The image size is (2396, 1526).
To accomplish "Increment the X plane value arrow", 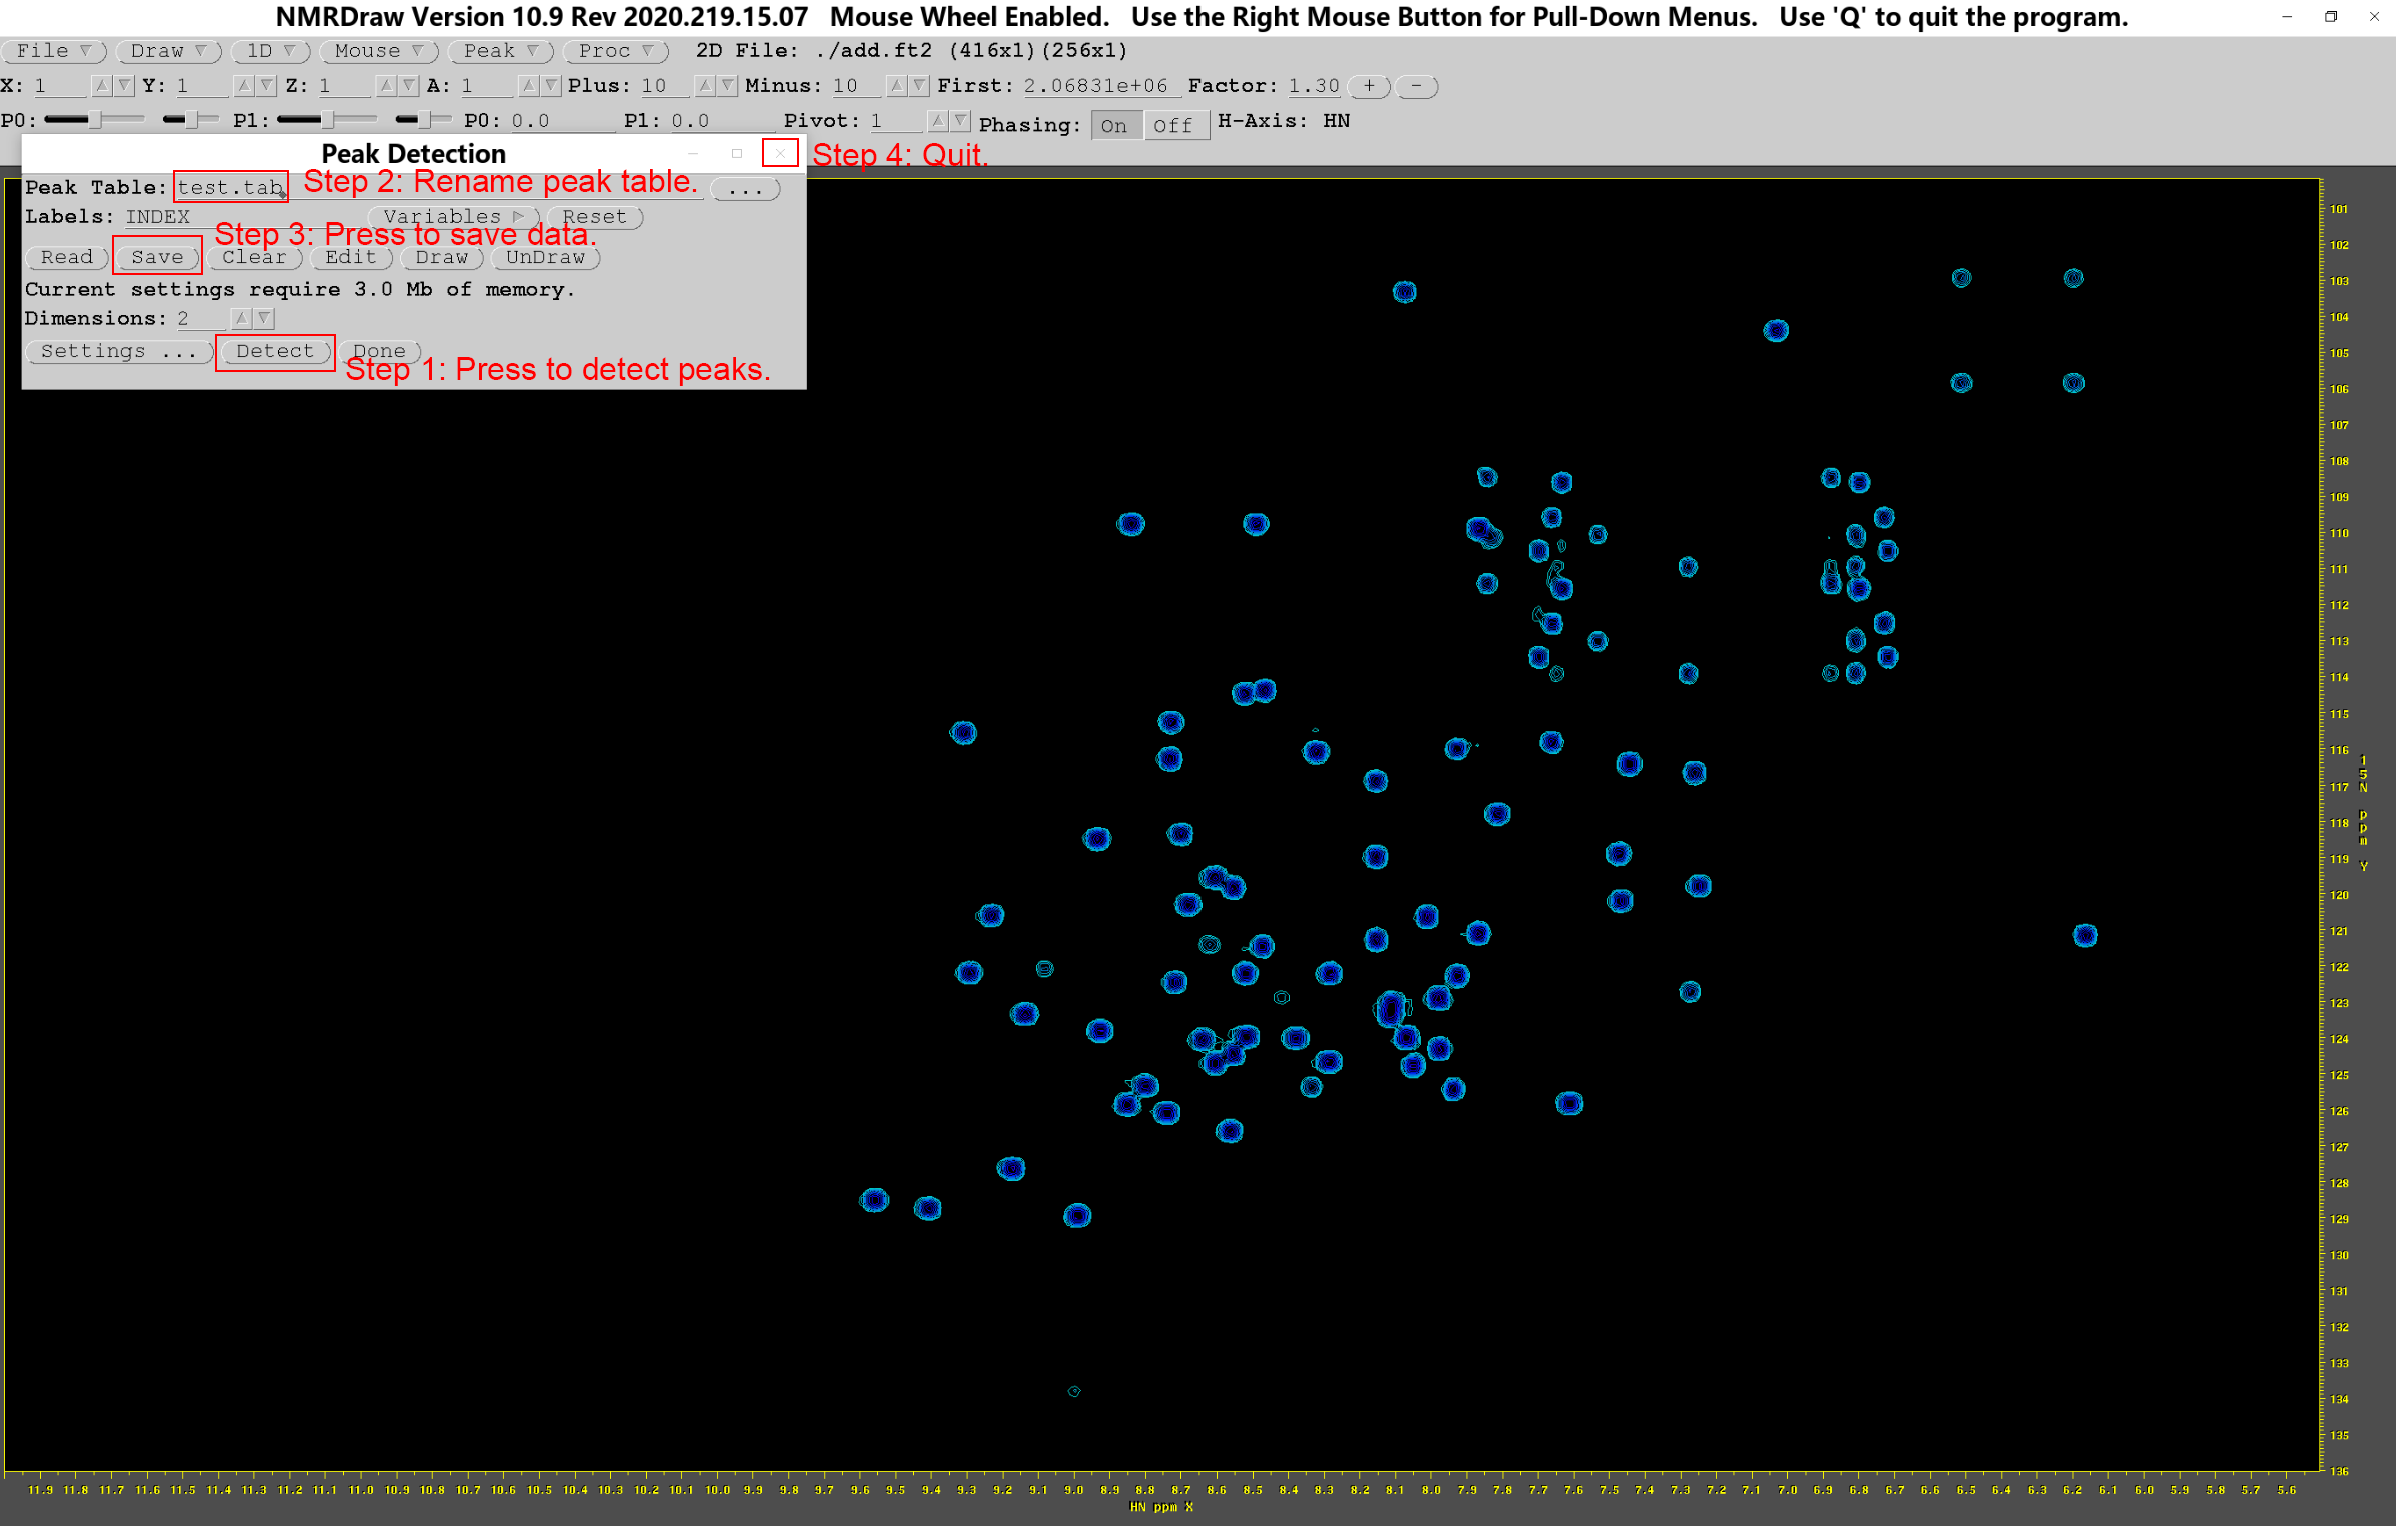I will pos(101,86).
